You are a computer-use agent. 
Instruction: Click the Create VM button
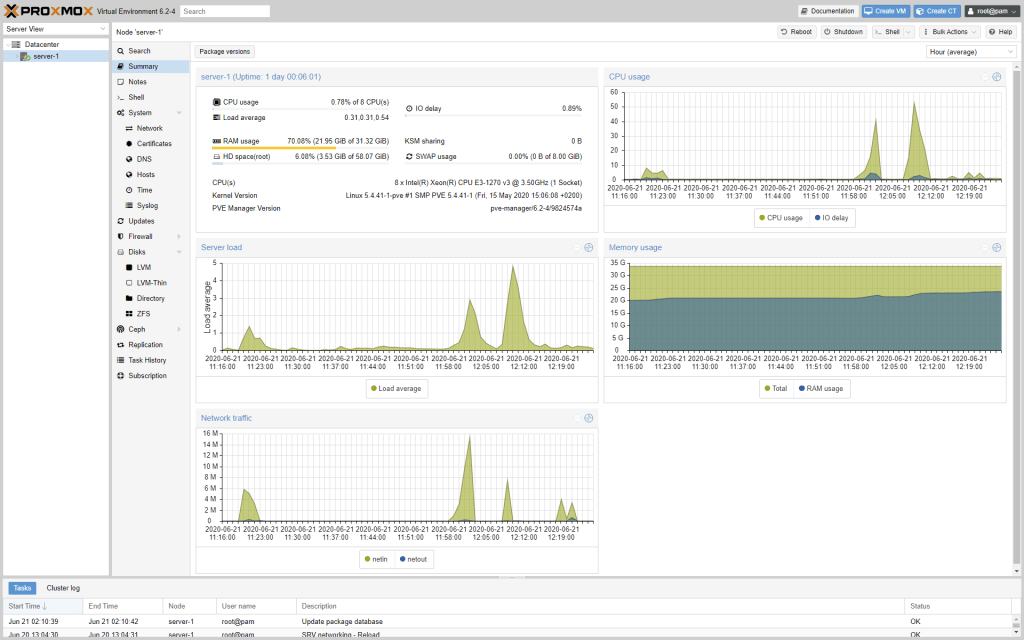(885, 11)
